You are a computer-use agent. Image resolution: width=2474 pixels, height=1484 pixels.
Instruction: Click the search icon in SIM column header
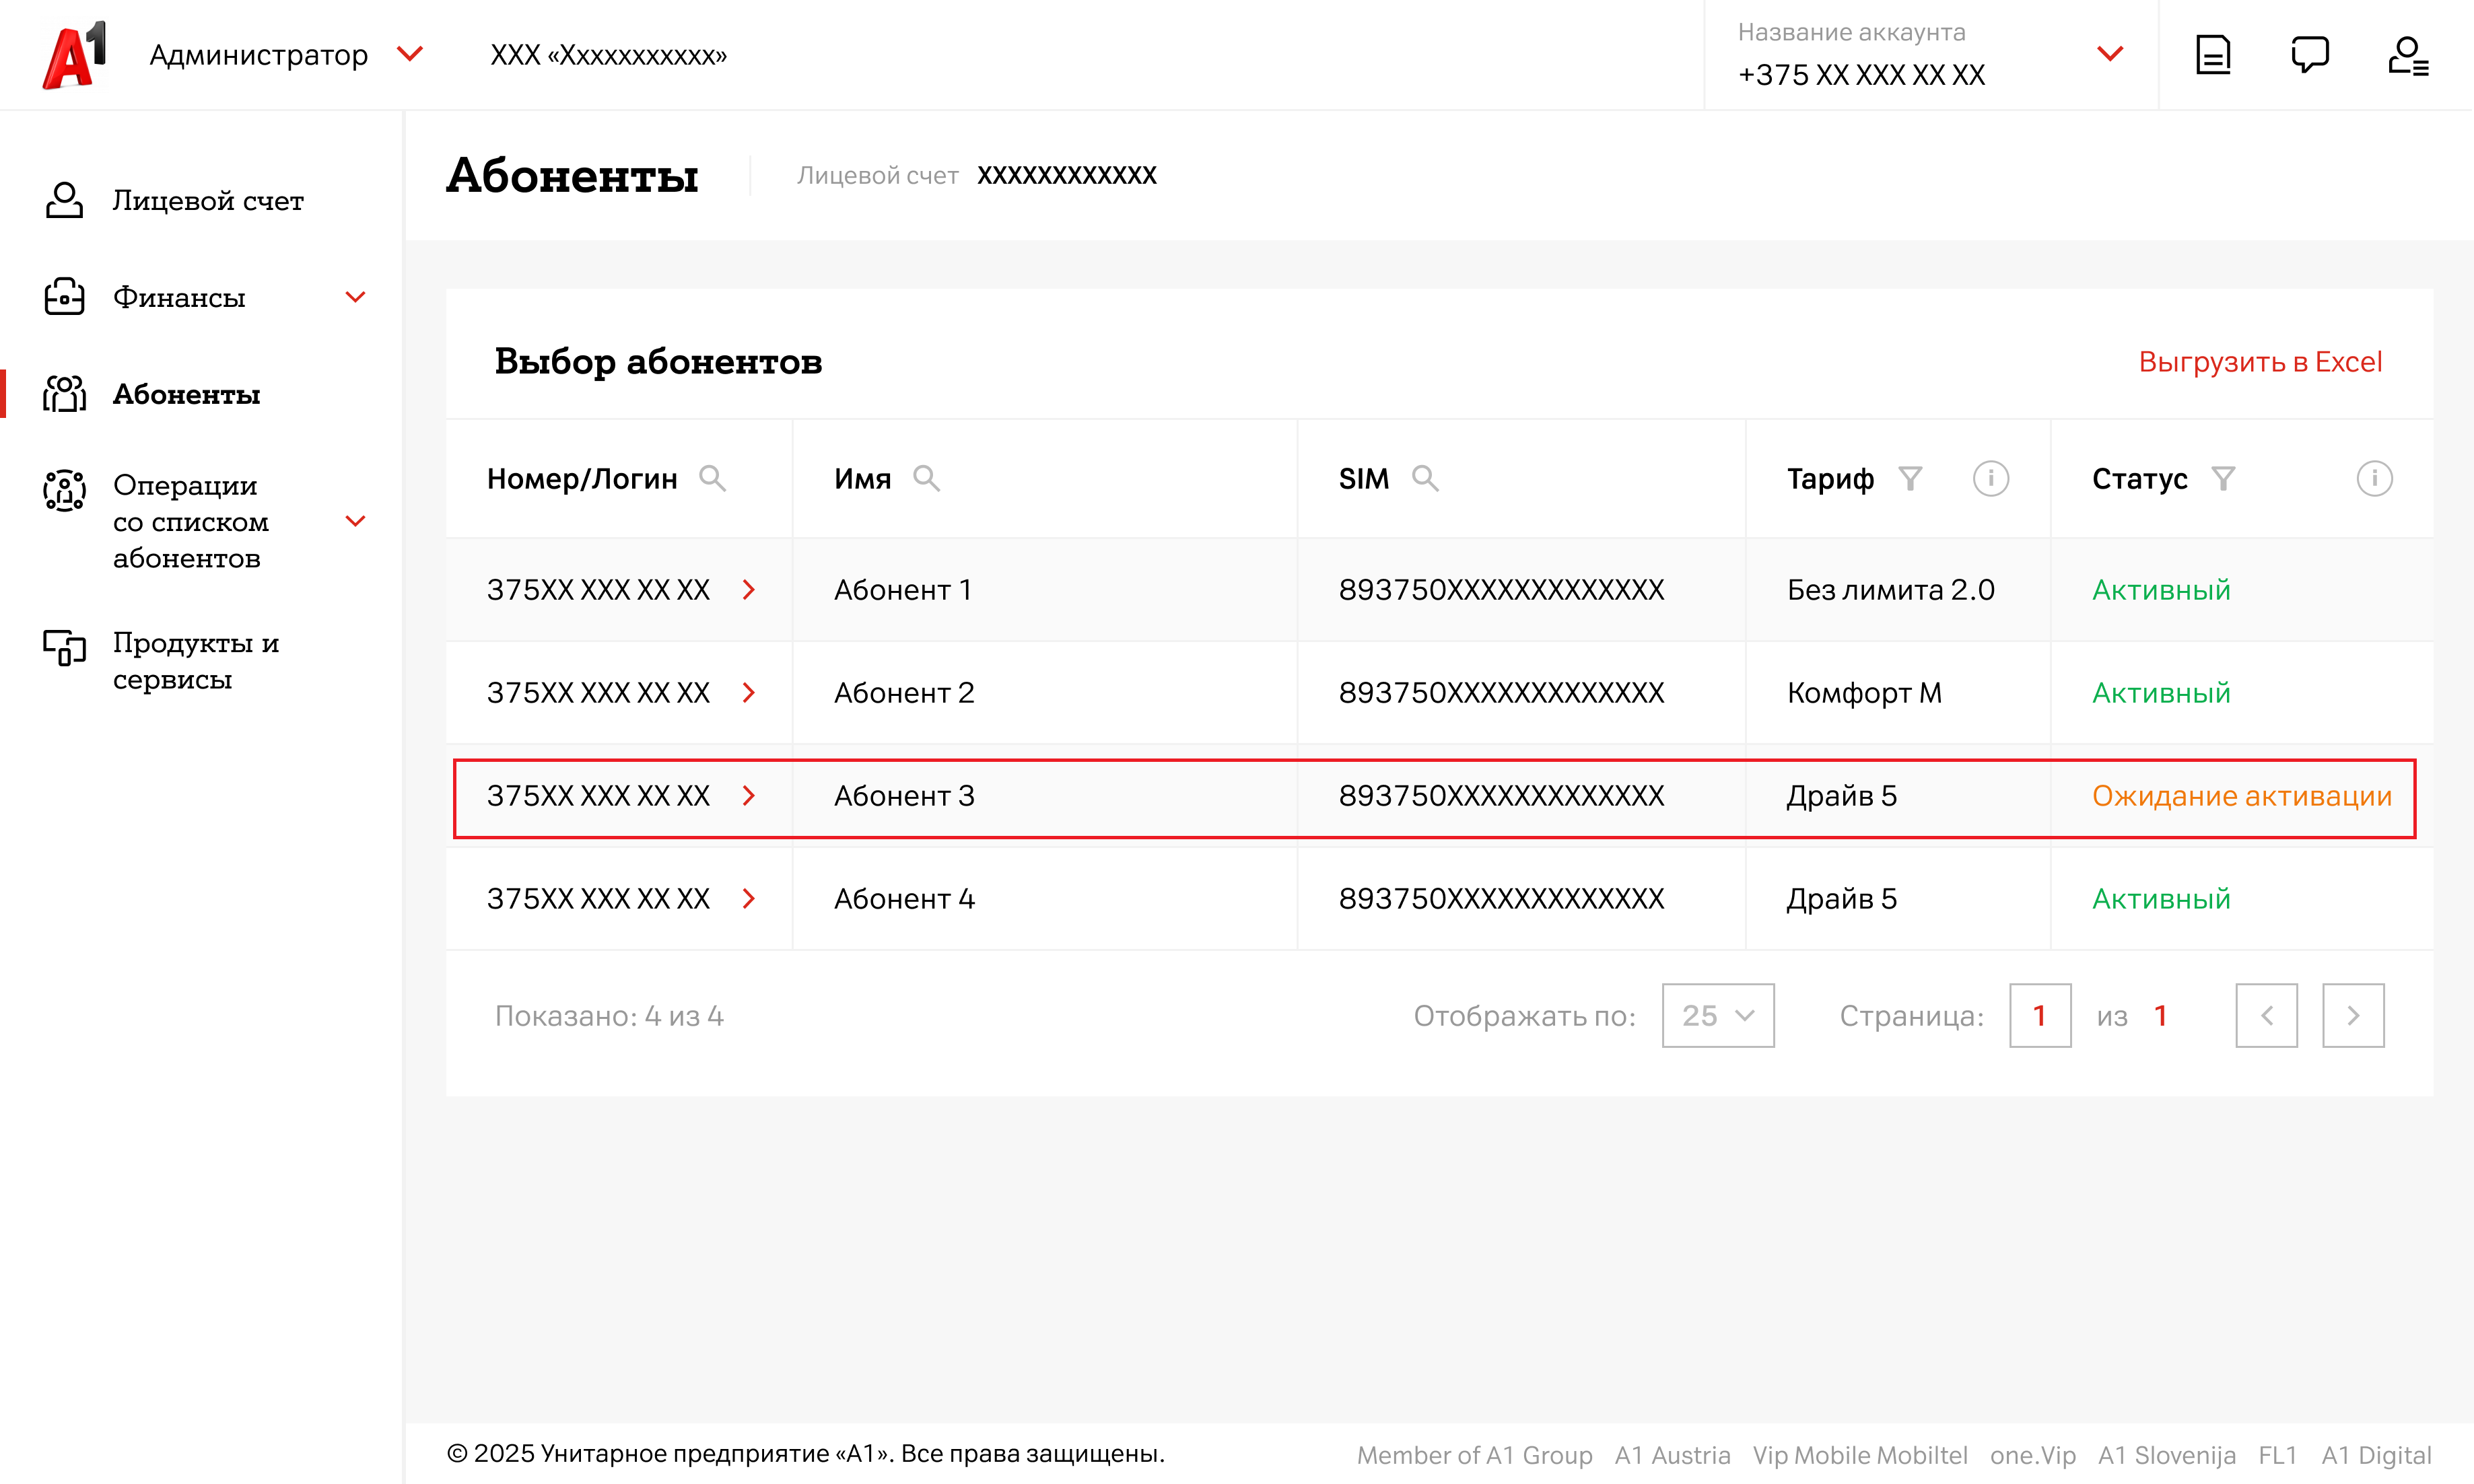coord(1424,479)
